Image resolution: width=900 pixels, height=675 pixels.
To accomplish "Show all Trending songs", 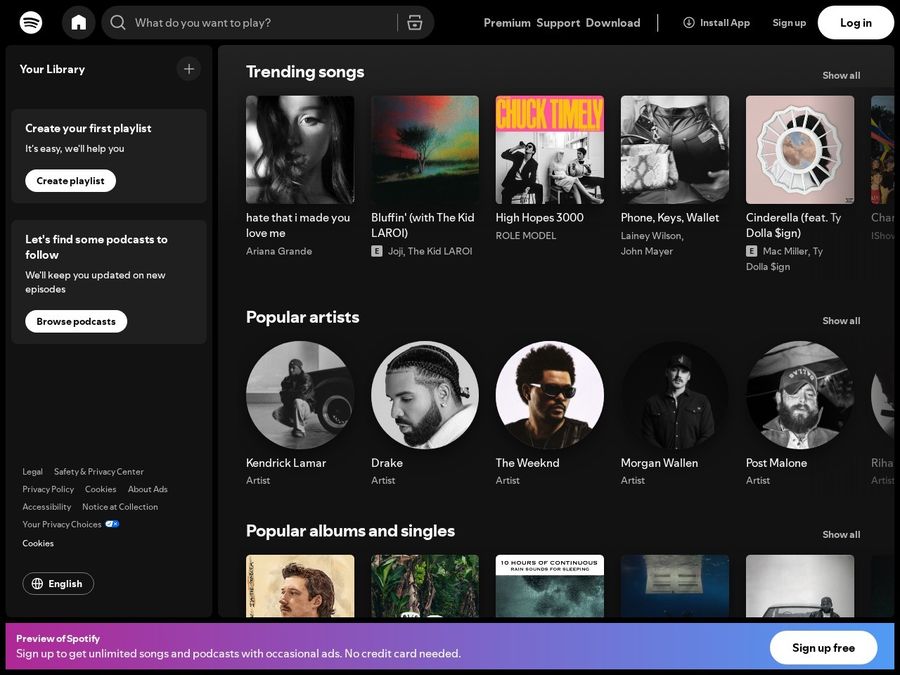I will coord(841,75).
